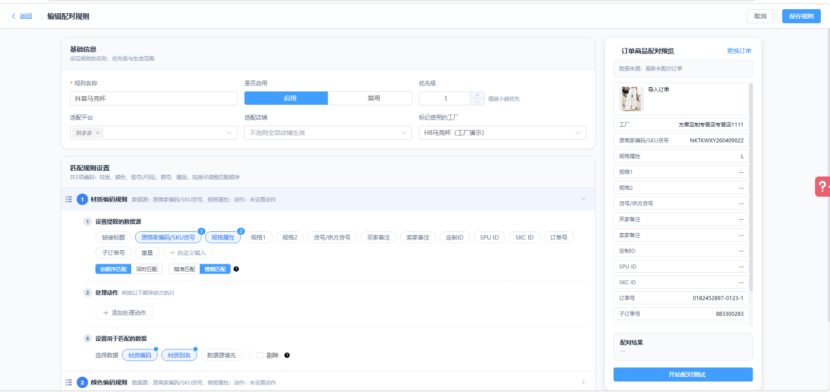Screen dimensions: 830x392
Task: Click the preview panel vertical scrollbar
Action: pyautogui.click(x=751, y=188)
